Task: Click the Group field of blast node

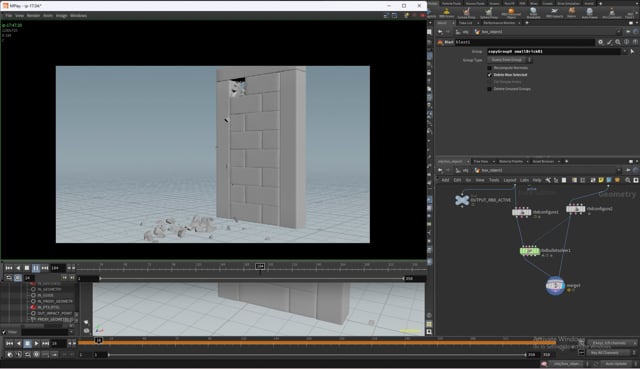Action: coord(553,51)
